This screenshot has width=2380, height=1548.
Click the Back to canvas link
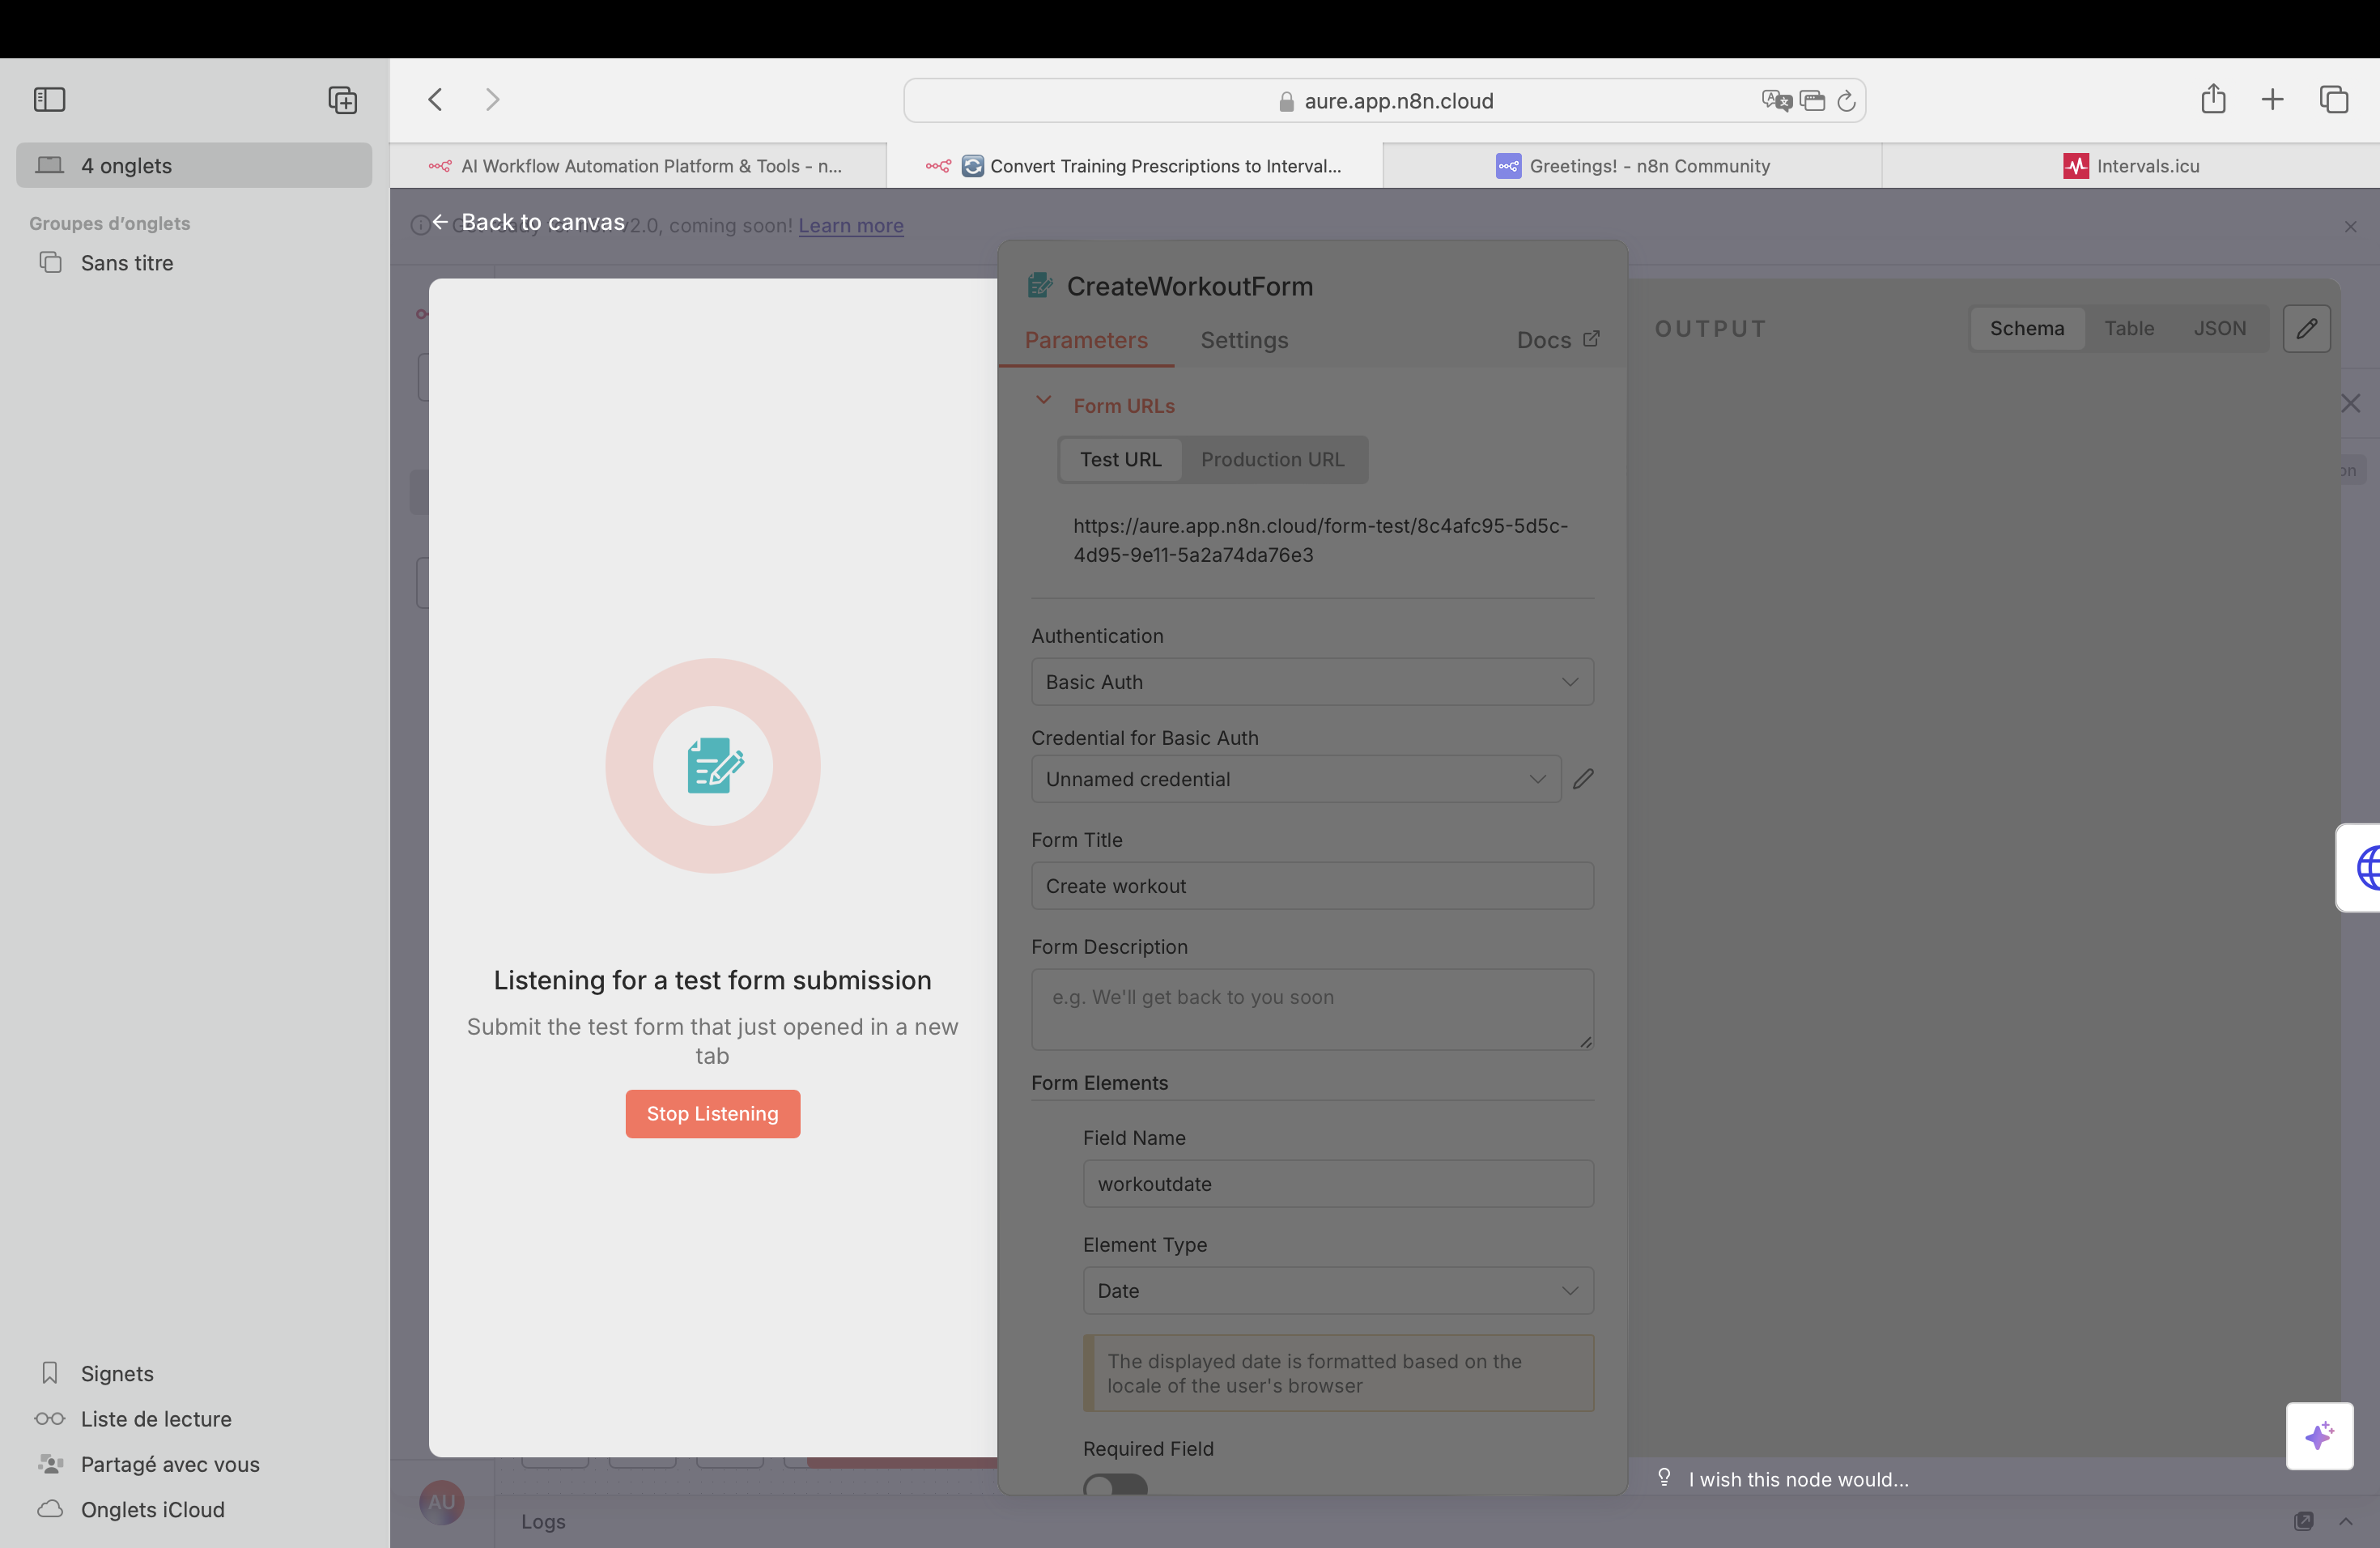(529, 222)
